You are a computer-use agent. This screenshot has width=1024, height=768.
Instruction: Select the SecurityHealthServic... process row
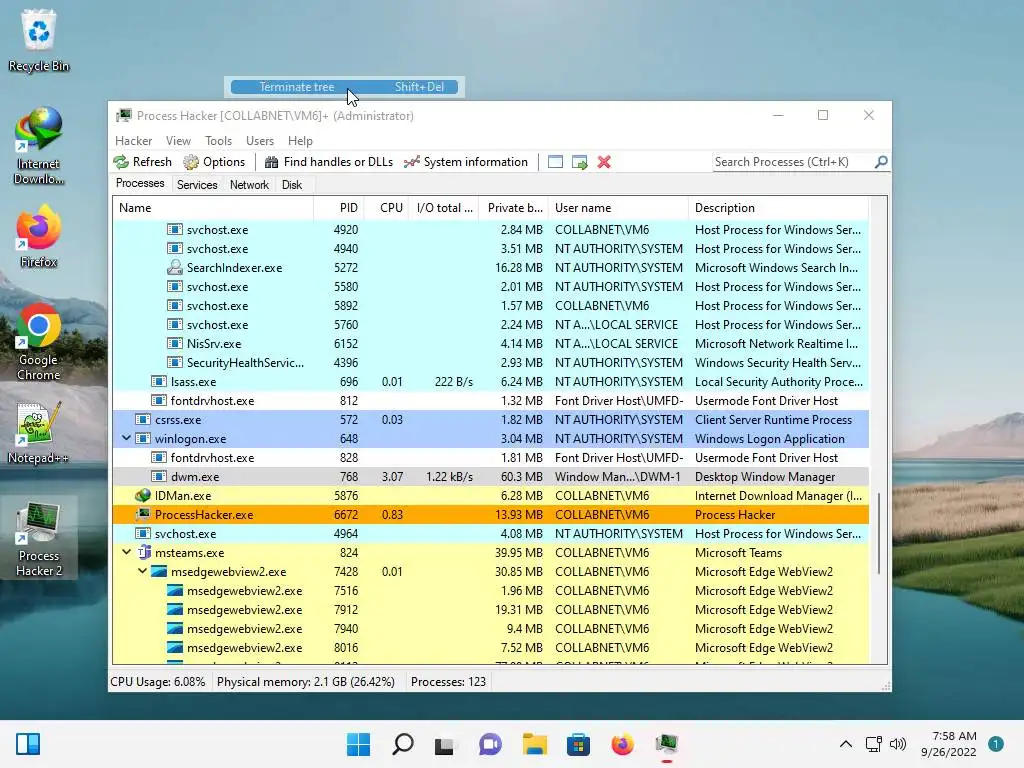click(490, 362)
